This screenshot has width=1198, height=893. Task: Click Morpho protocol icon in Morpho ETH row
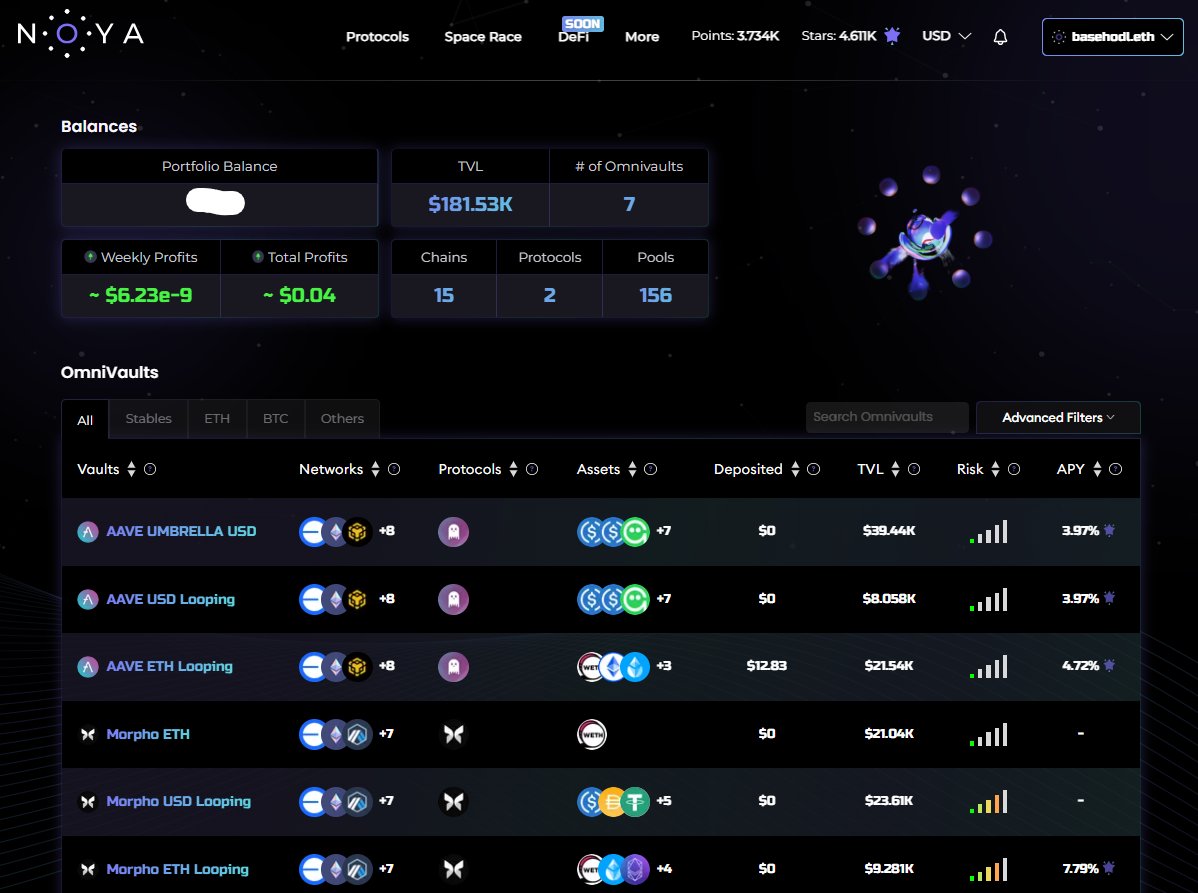point(453,734)
